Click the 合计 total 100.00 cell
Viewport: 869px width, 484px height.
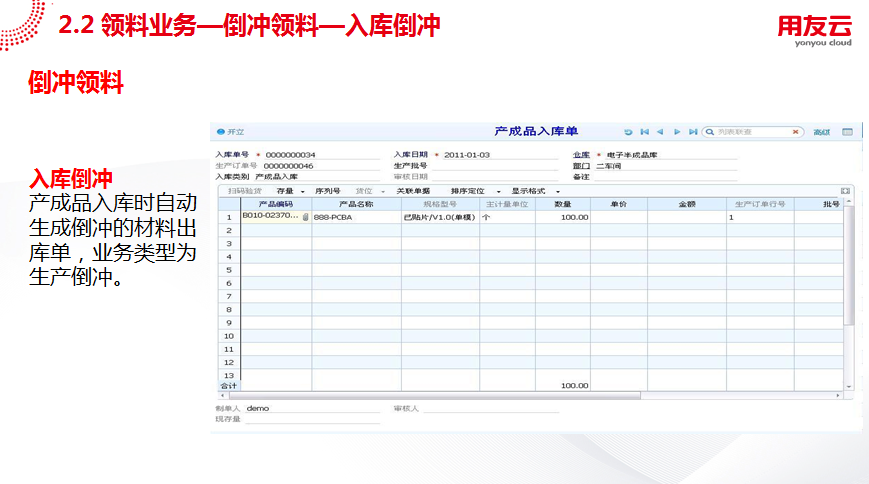pos(563,385)
